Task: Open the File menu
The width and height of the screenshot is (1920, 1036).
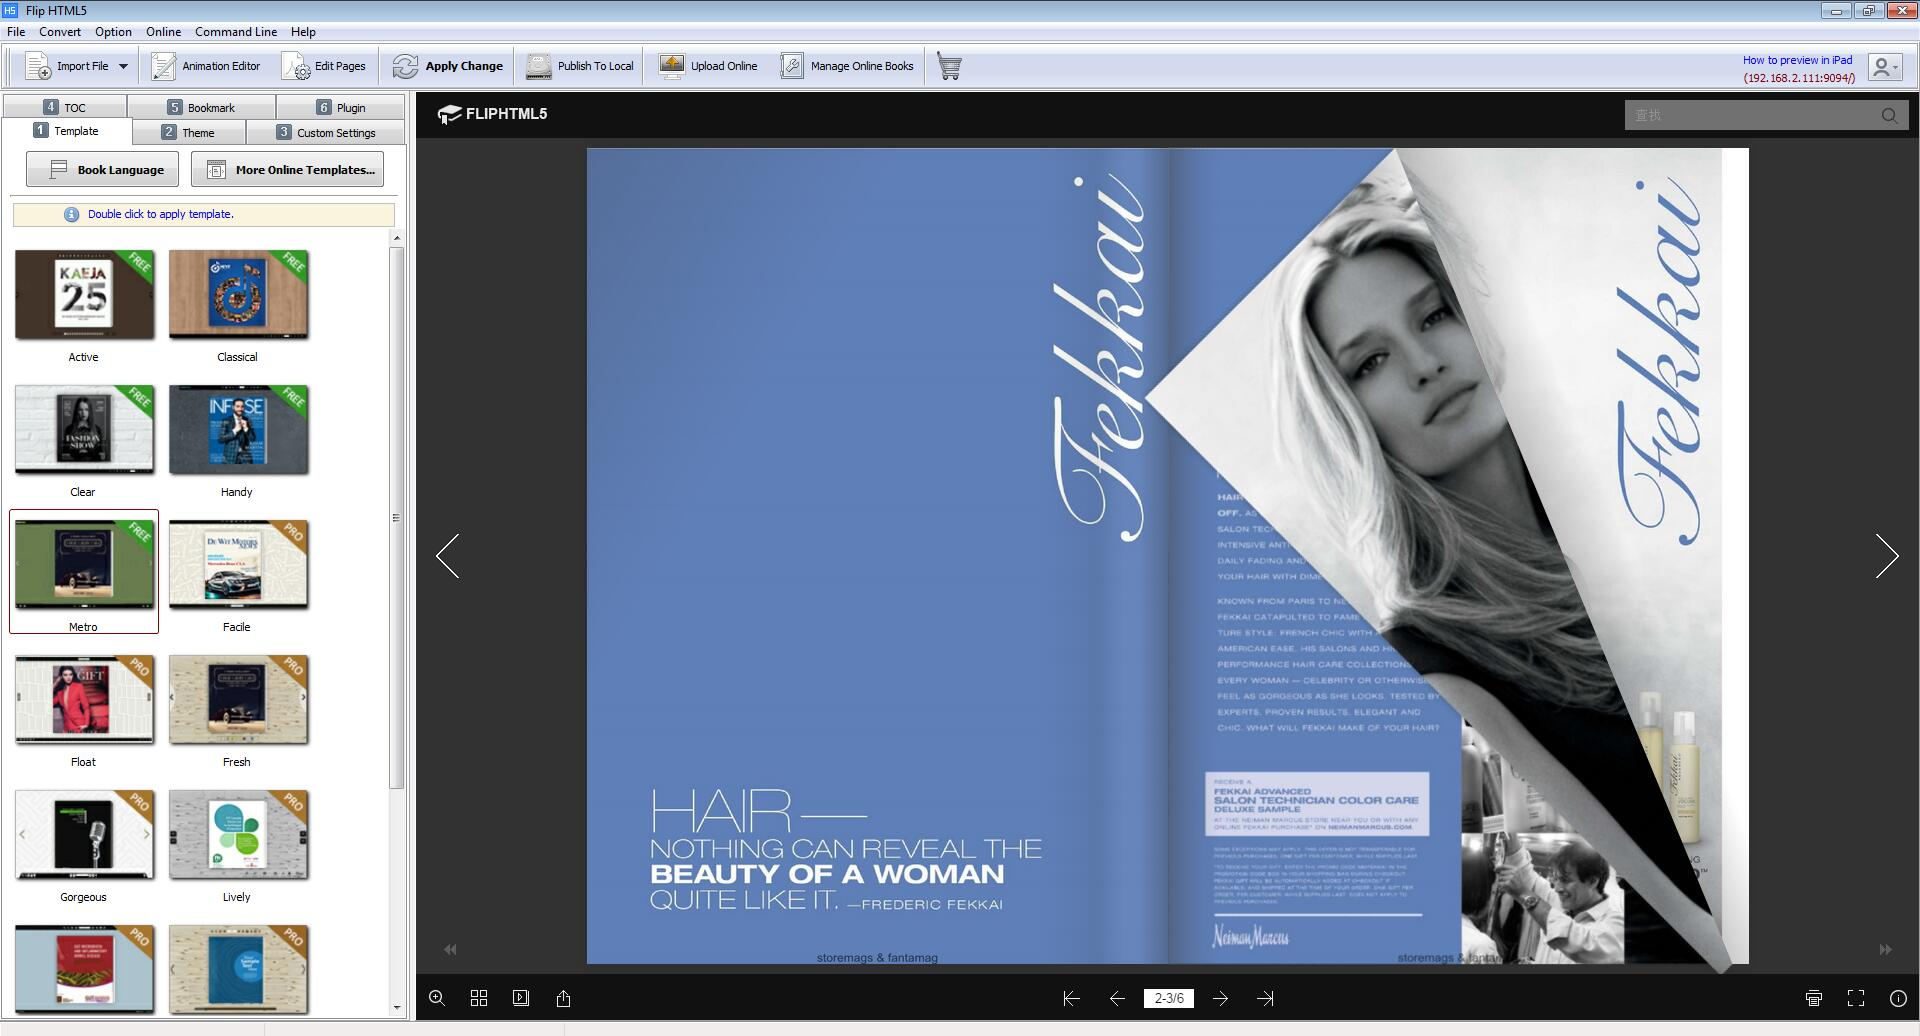Action: point(16,32)
